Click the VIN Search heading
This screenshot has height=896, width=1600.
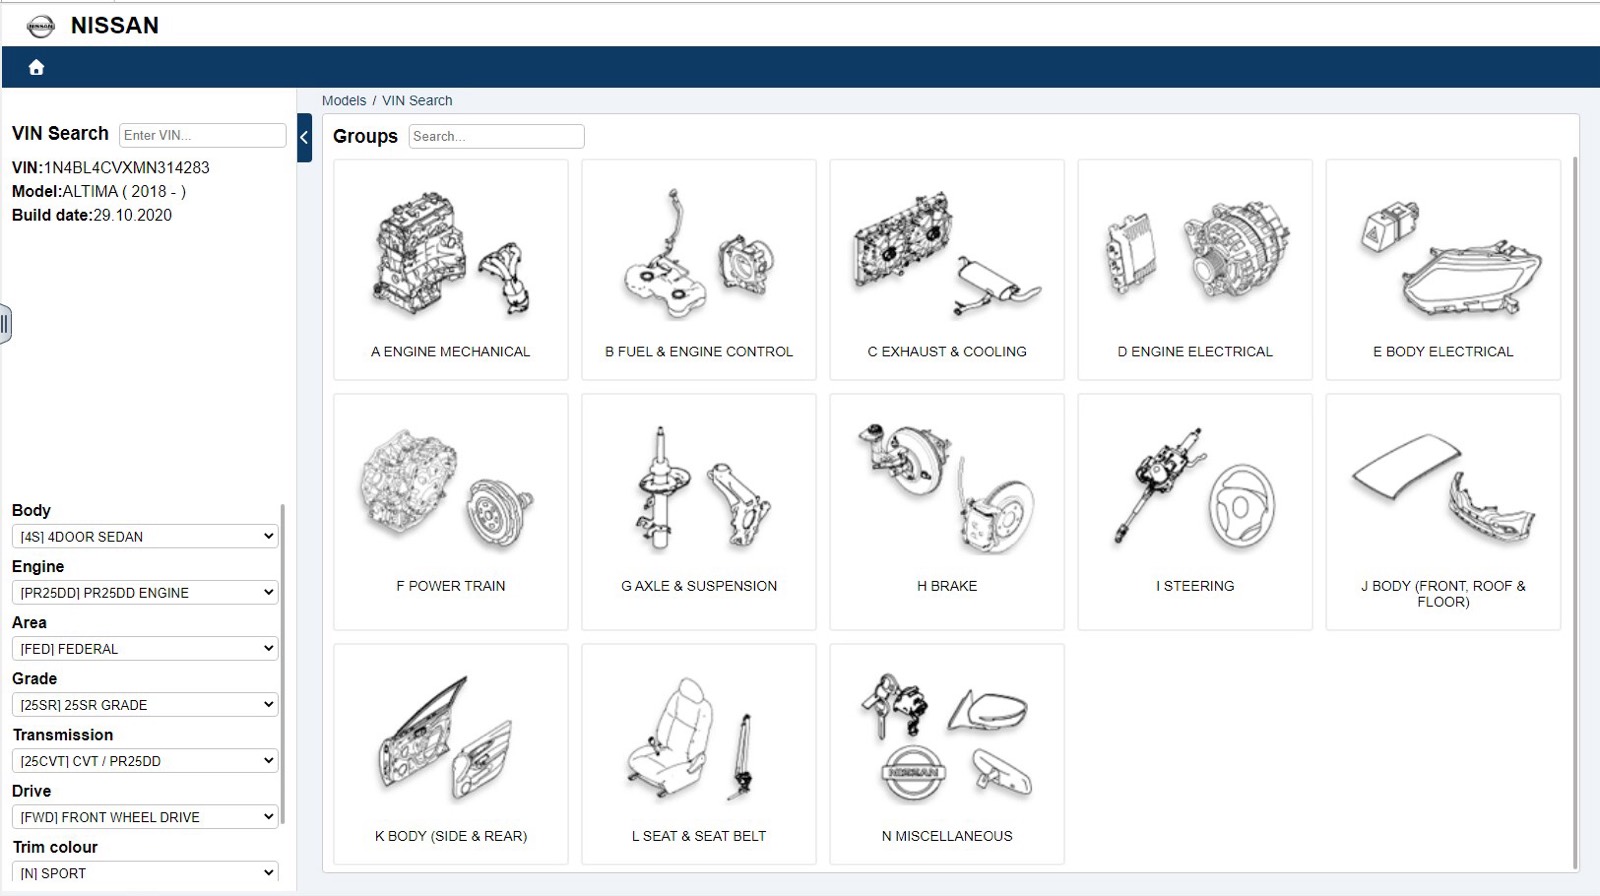click(60, 134)
